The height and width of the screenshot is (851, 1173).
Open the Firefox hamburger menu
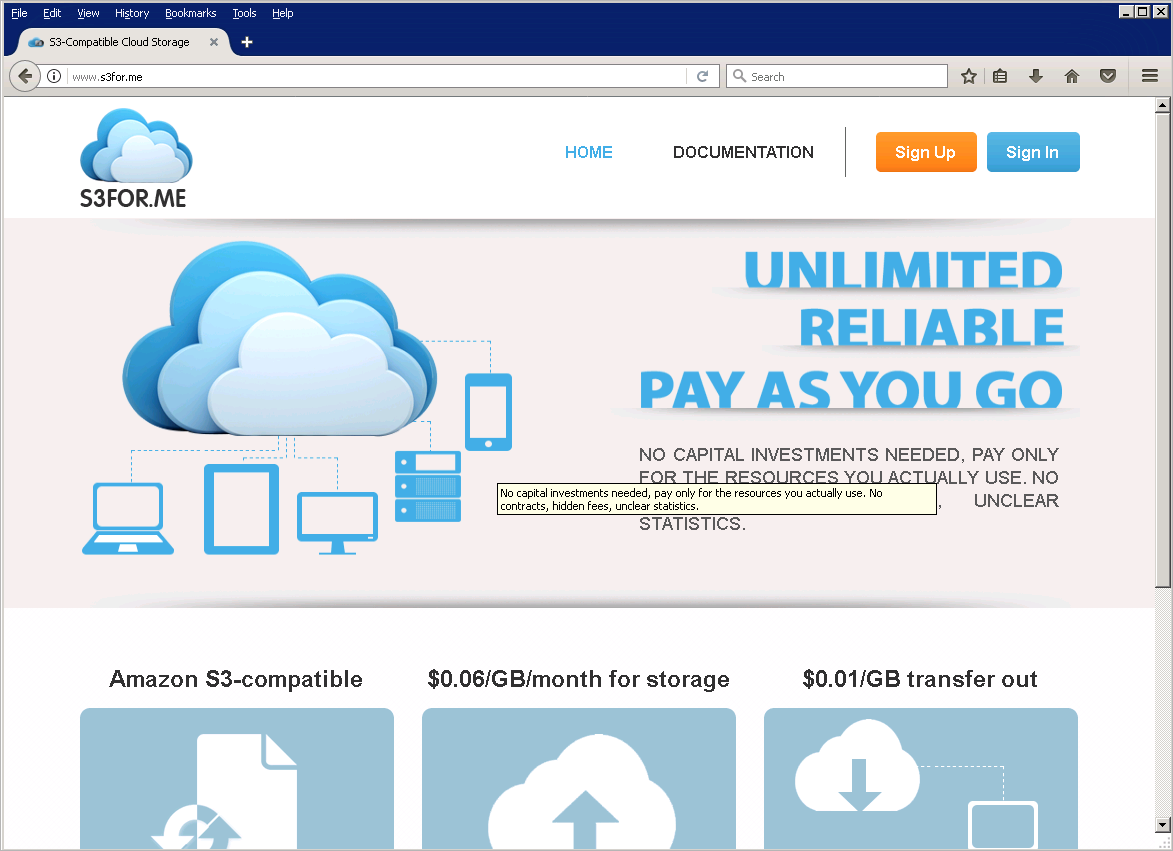click(x=1150, y=76)
